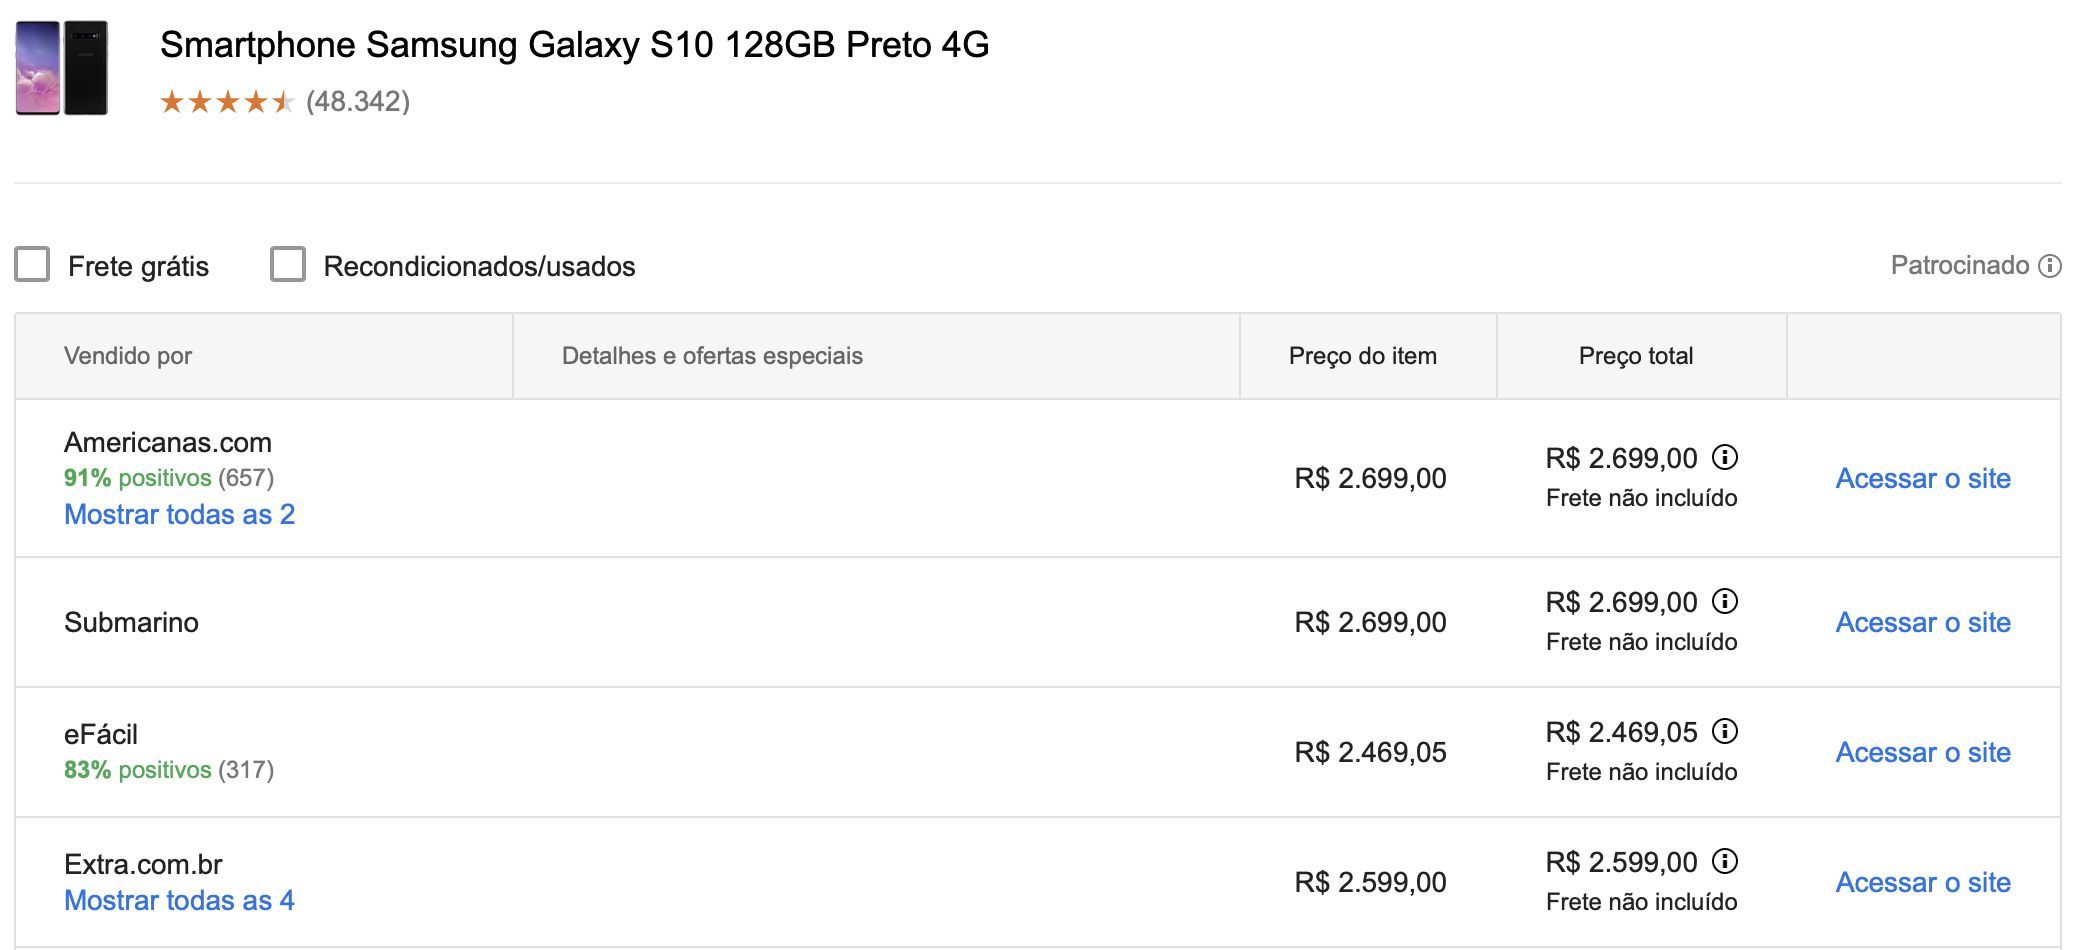
Task: Click the Patrocinado info icon
Action: [2050, 266]
